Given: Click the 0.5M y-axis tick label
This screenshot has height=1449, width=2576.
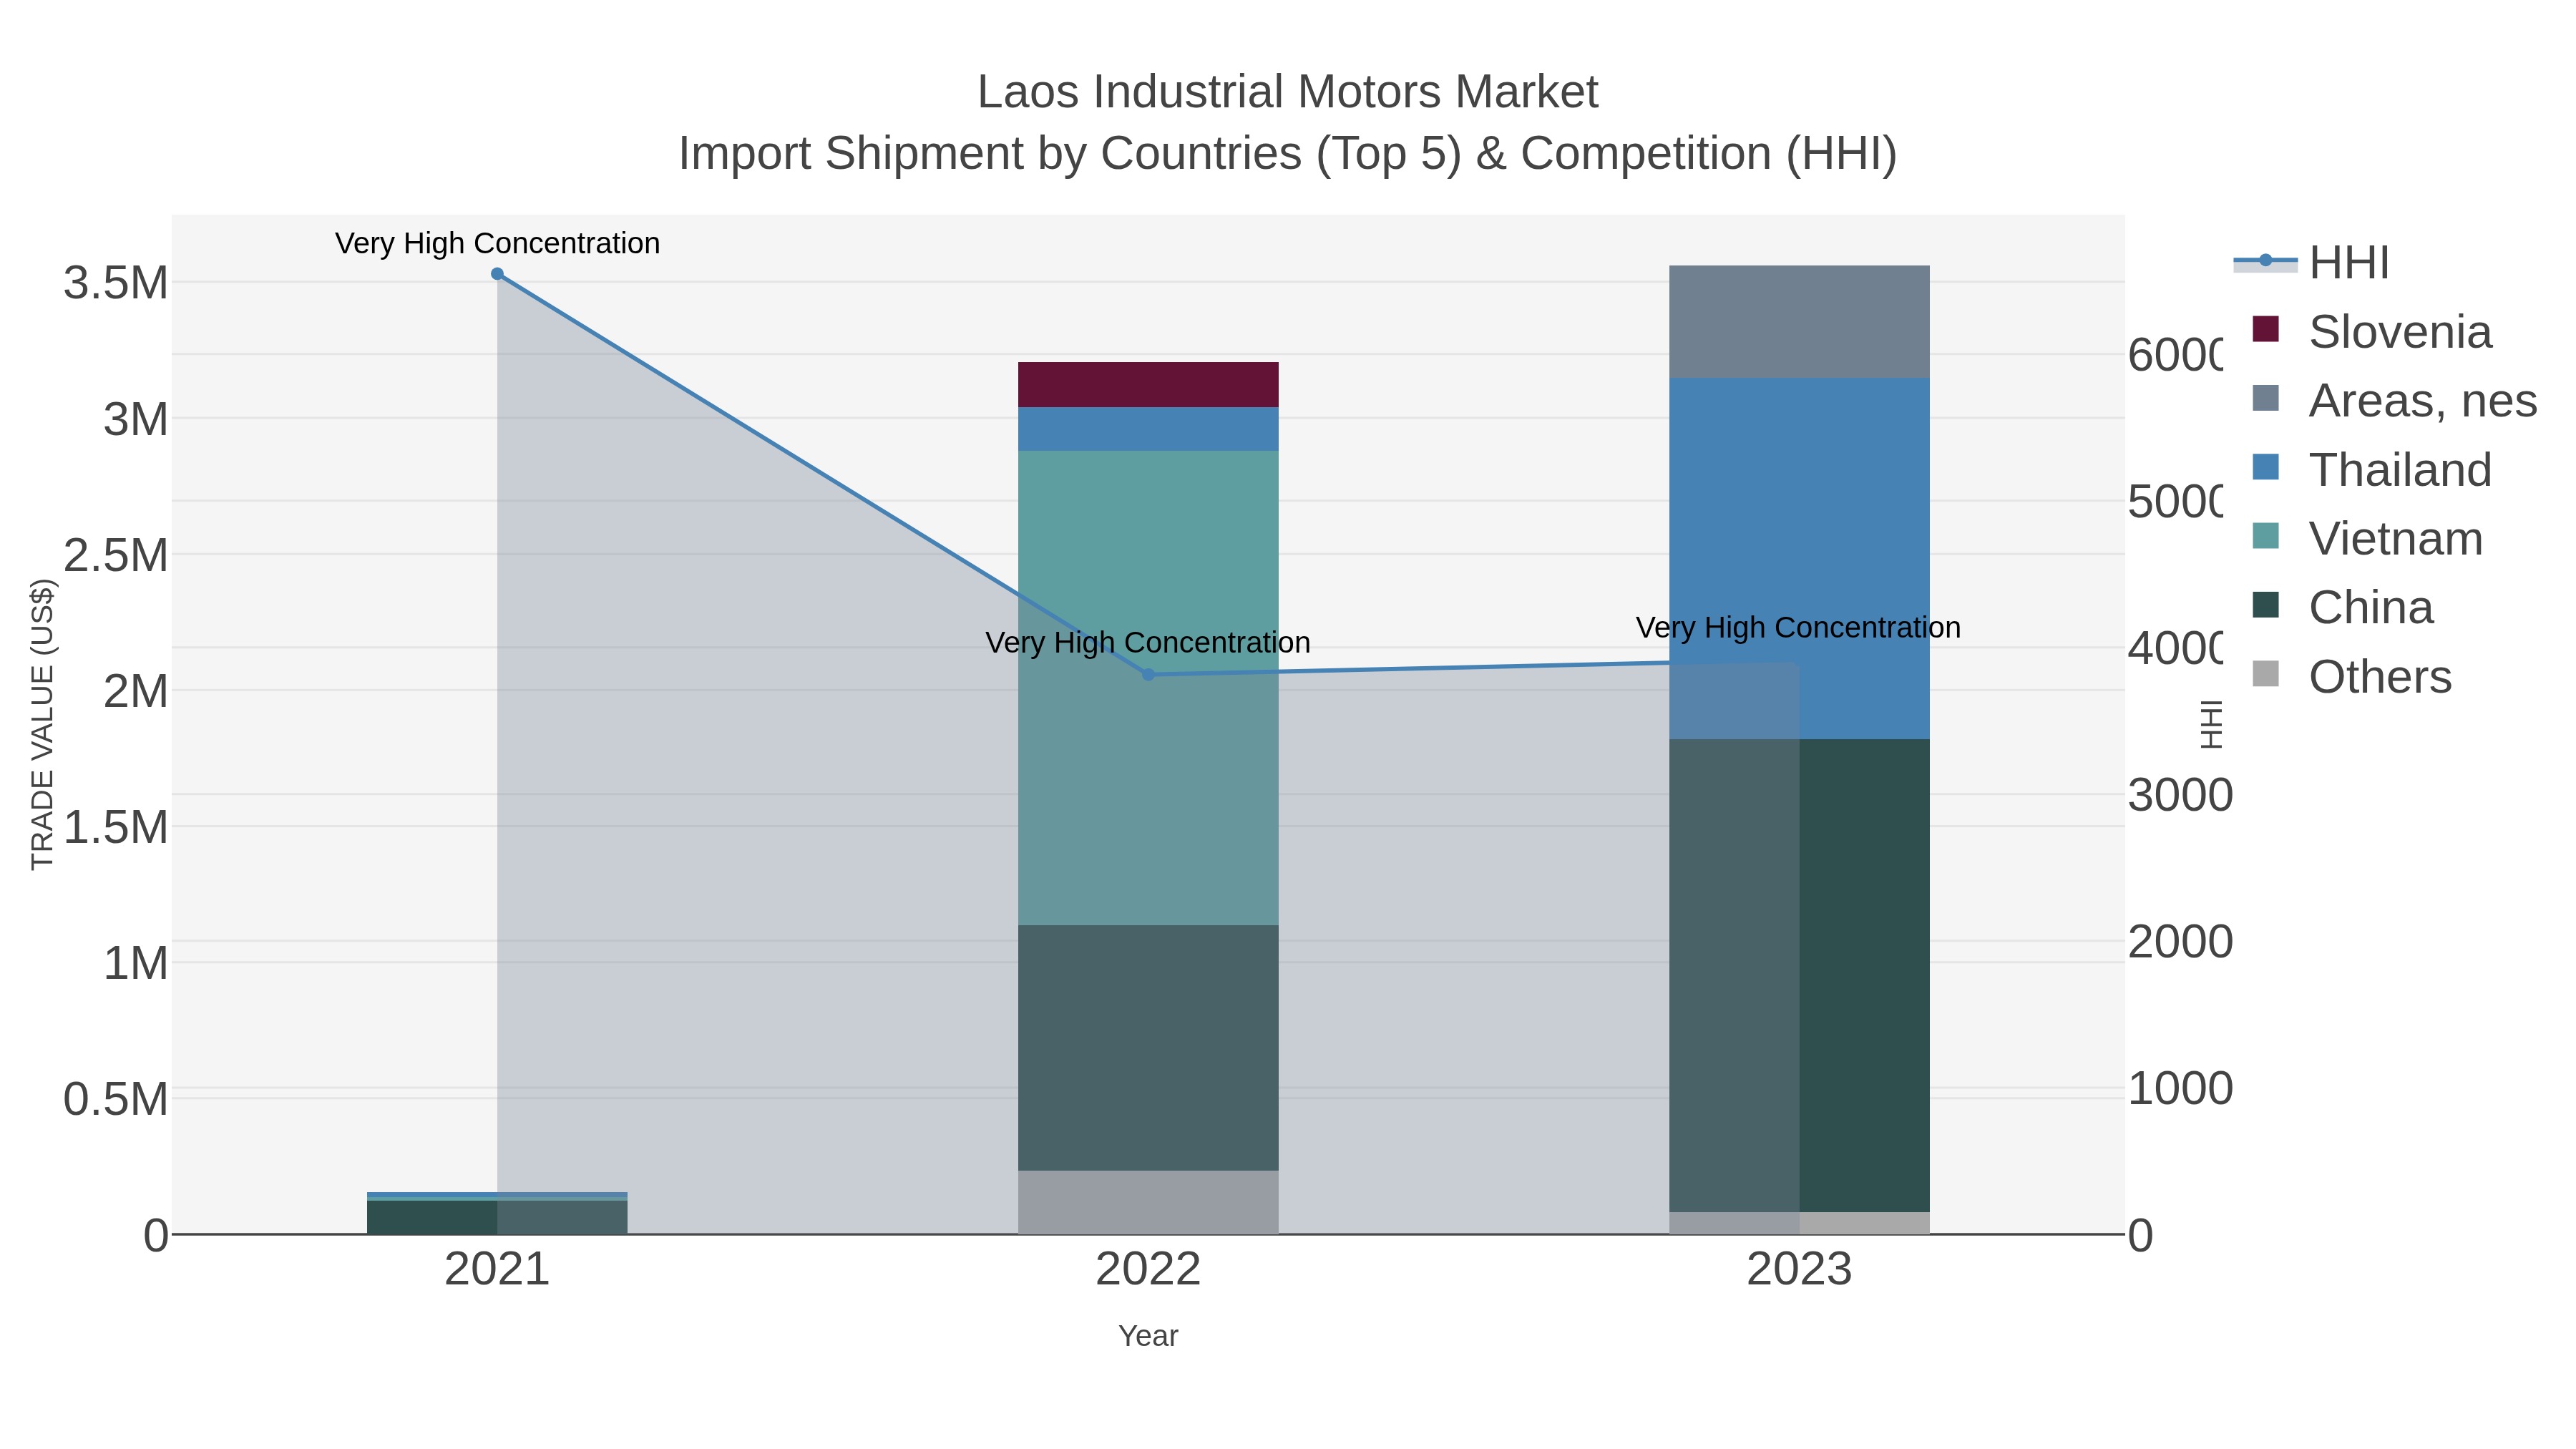Looking at the screenshot, I should pos(116,1099).
